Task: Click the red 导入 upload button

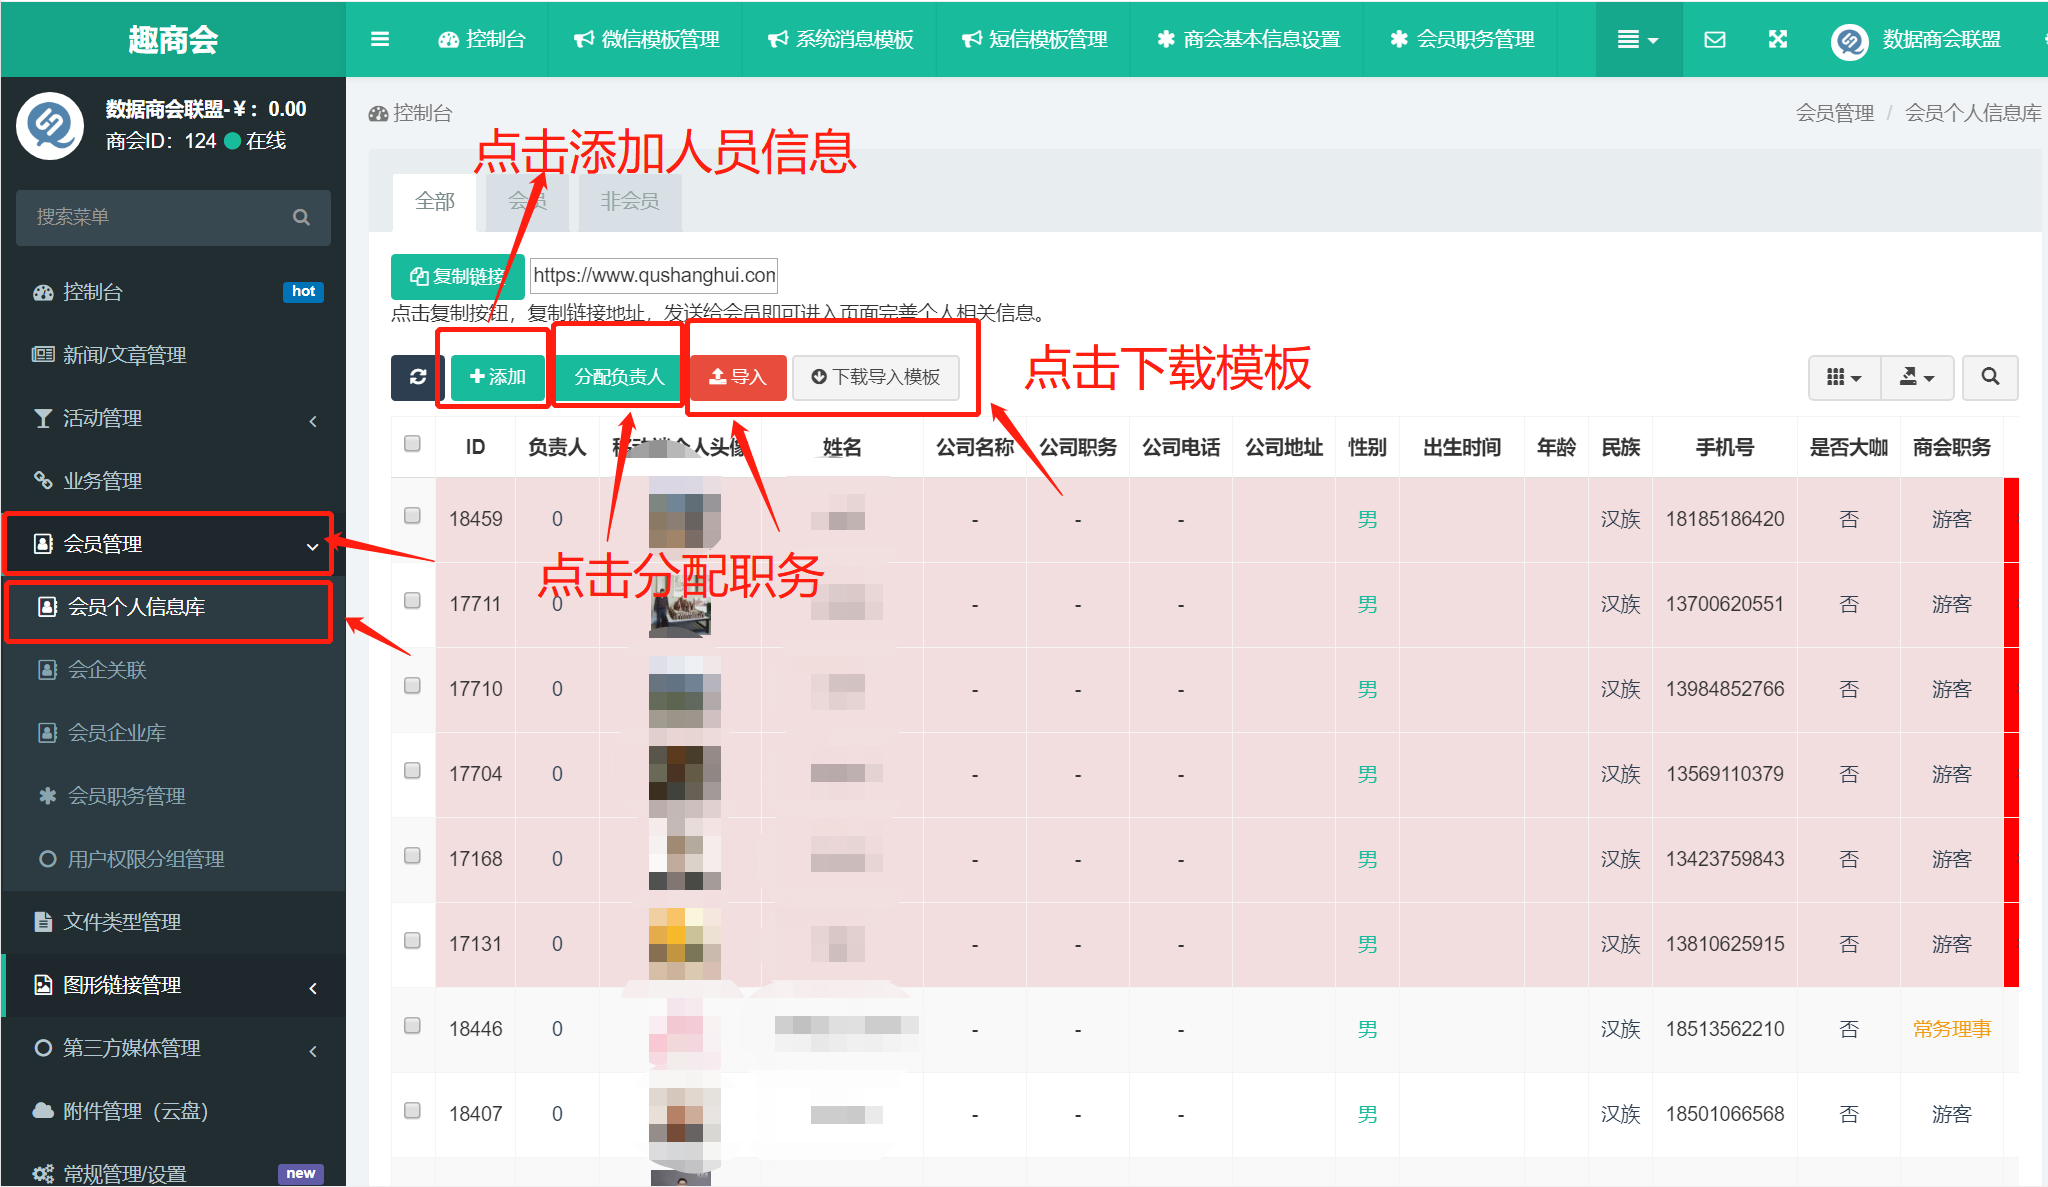Action: point(738,377)
